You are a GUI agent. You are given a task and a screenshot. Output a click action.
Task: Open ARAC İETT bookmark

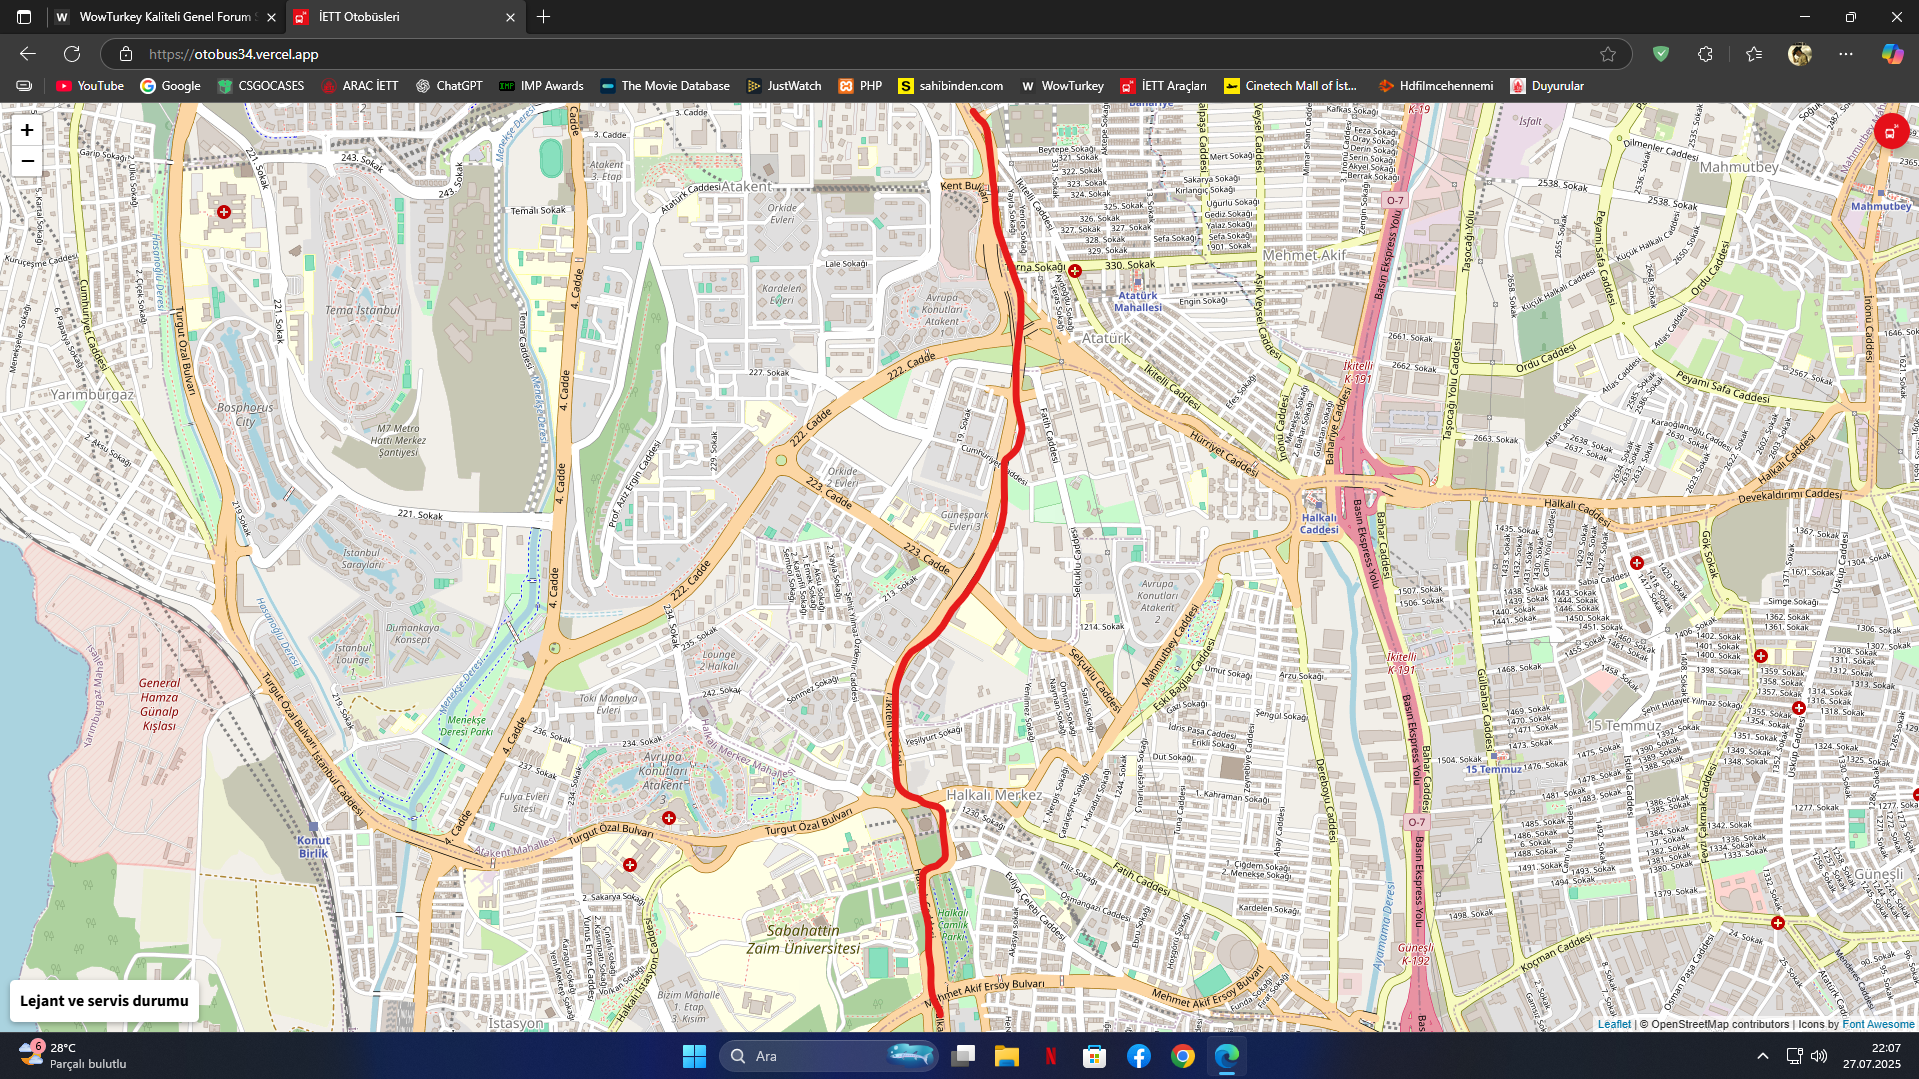(360, 86)
